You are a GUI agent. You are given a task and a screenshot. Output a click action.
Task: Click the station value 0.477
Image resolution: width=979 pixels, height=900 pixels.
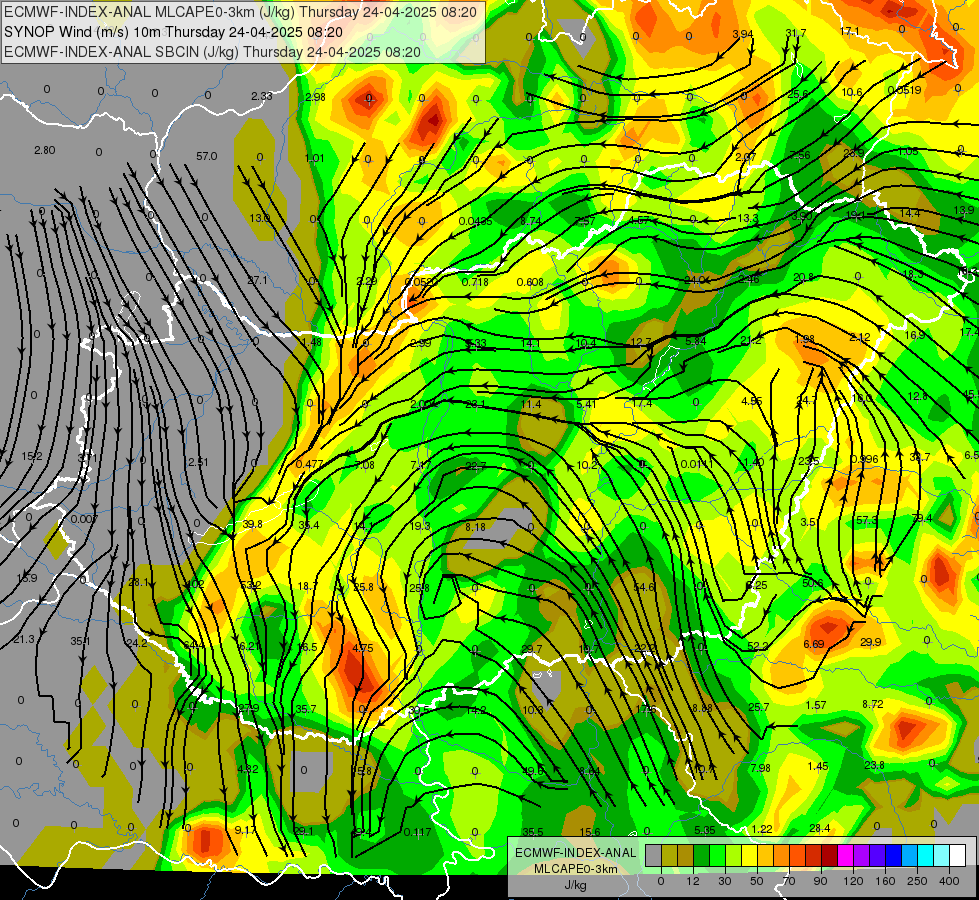[x=310, y=463]
